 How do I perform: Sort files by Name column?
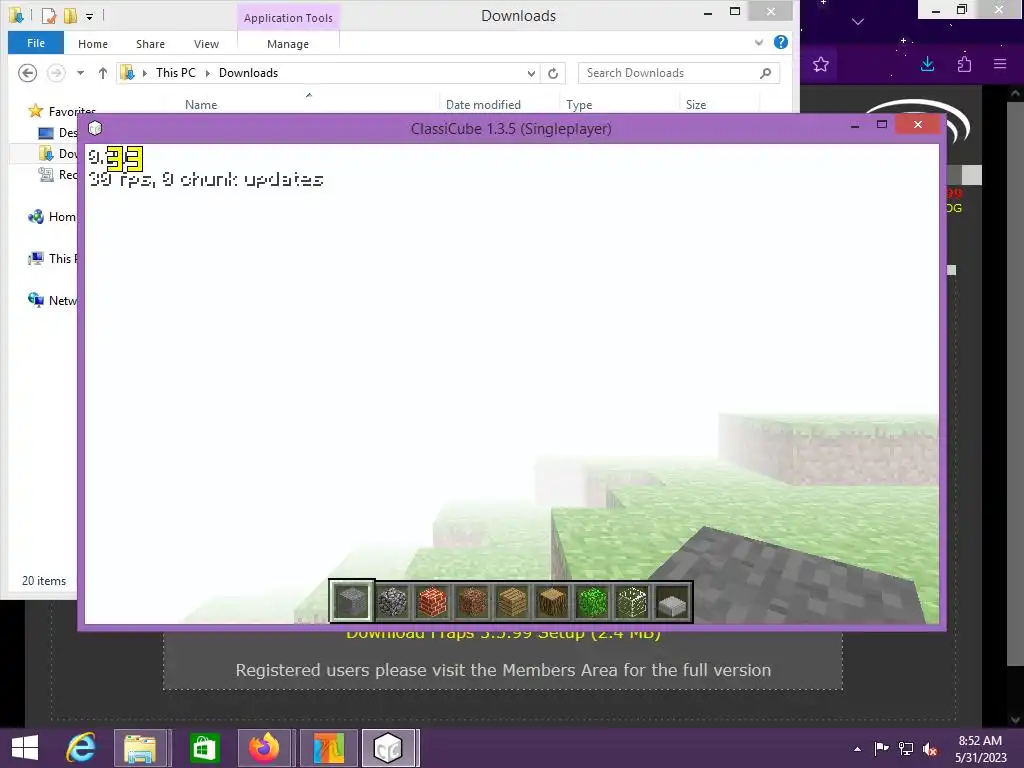tap(201, 104)
